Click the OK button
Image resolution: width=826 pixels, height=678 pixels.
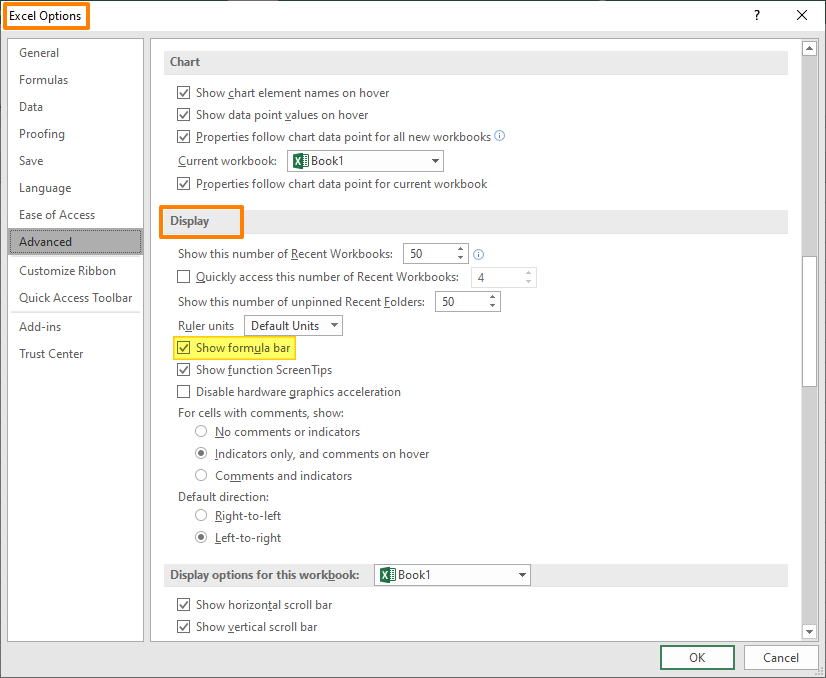(697, 657)
